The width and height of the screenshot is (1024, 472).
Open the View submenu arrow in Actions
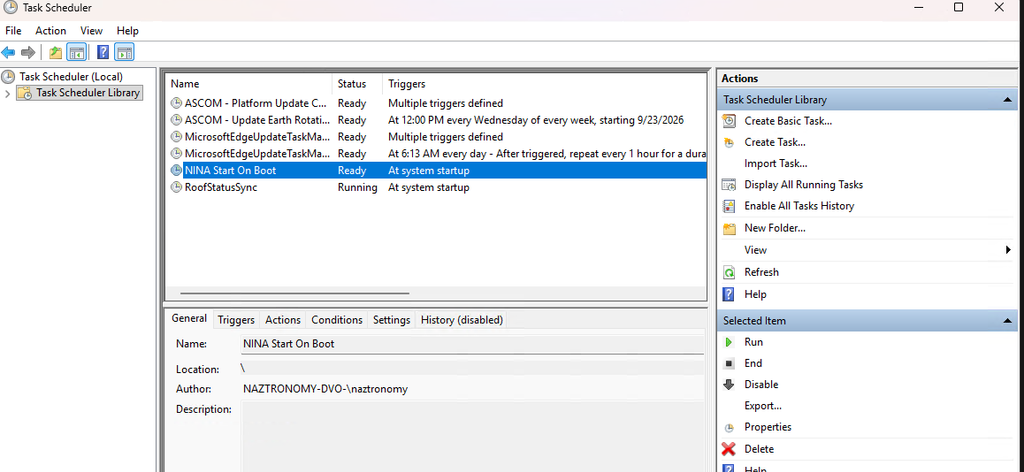(x=1008, y=250)
